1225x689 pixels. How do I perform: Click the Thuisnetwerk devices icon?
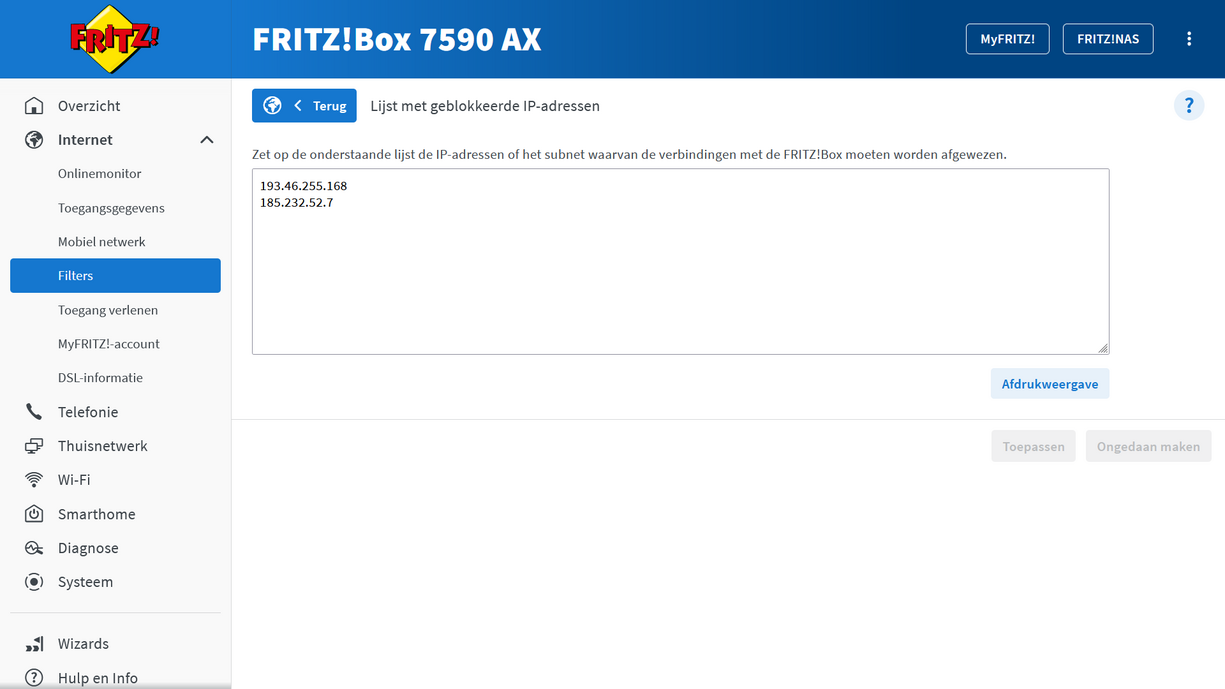[x=34, y=446]
